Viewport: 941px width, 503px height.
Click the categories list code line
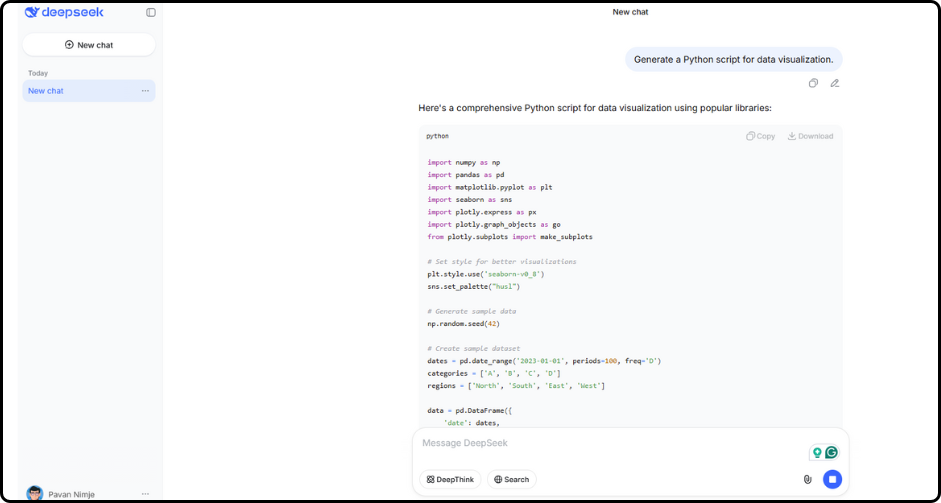494,373
